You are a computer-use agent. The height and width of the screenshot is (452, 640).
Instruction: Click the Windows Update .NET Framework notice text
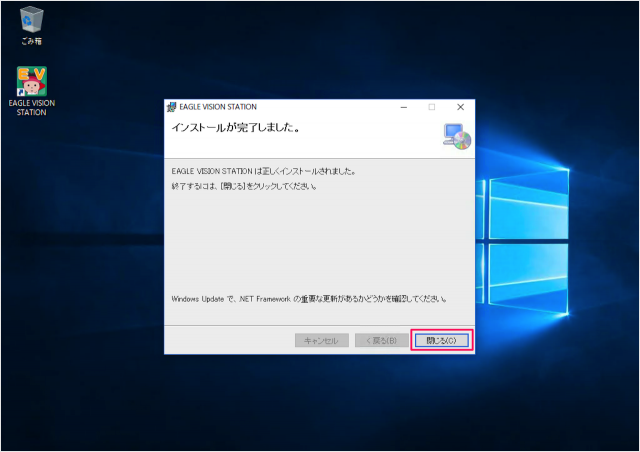coord(309,299)
